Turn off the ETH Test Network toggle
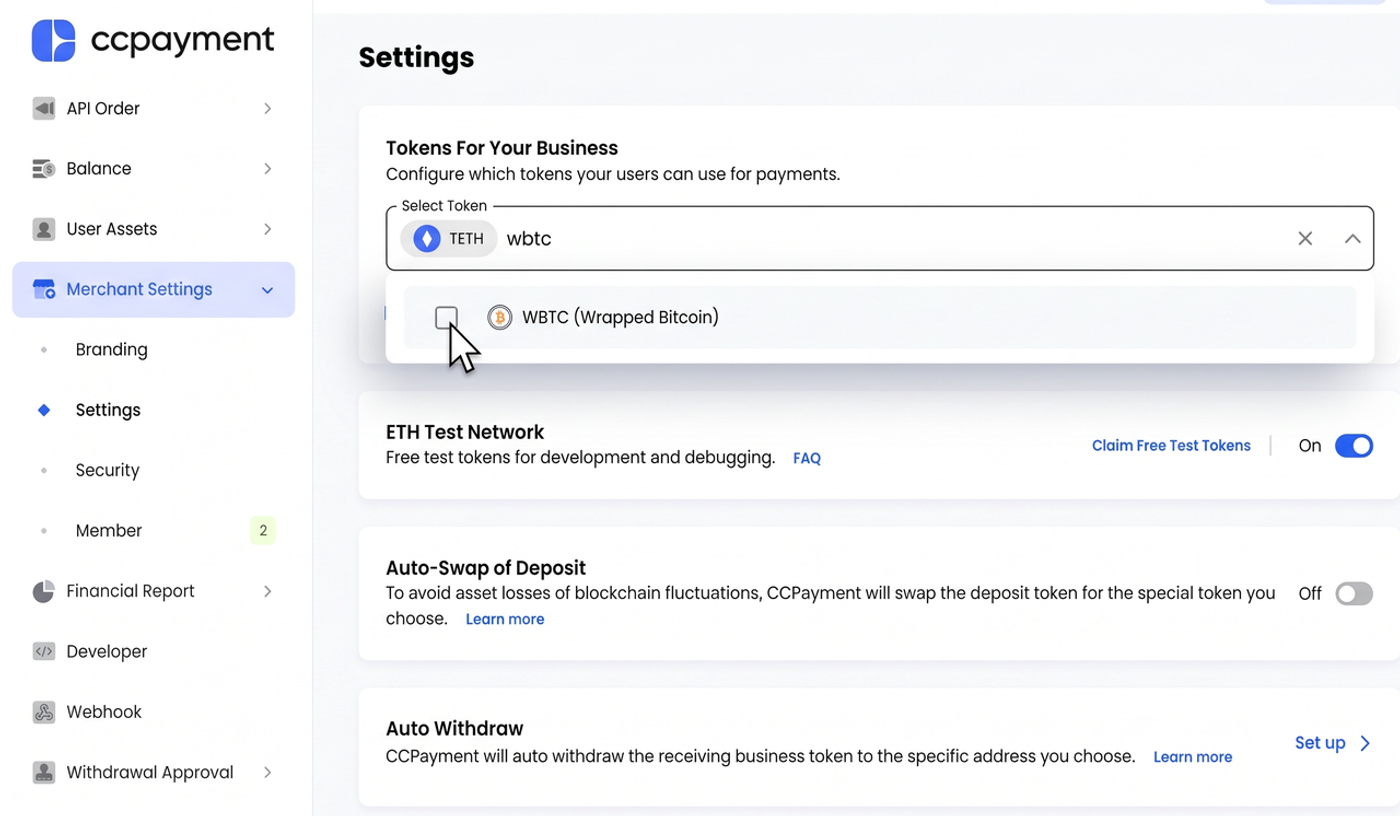This screenshot has width=1400, height=816. pyautogui.click(x=1354, y=446)
